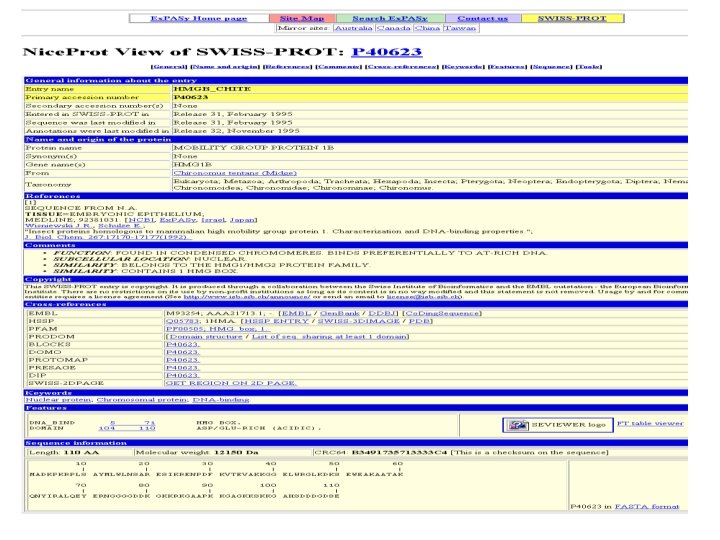This screenshot has height=540, width=720.
Task: Jump to the [Tools] section anchor
Action: 589,67
